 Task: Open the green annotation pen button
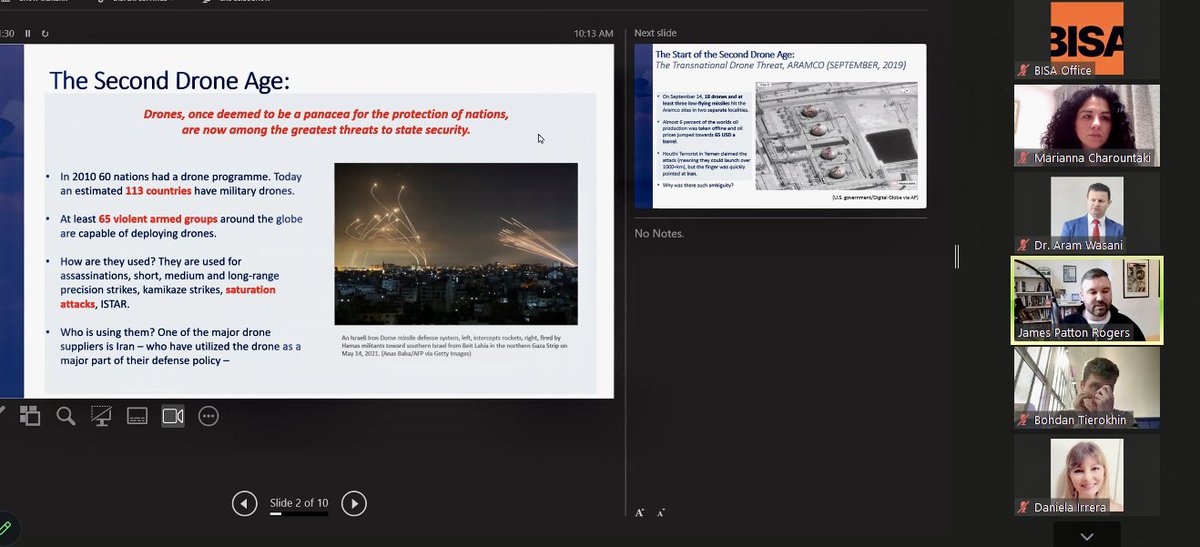pos(5,527)
